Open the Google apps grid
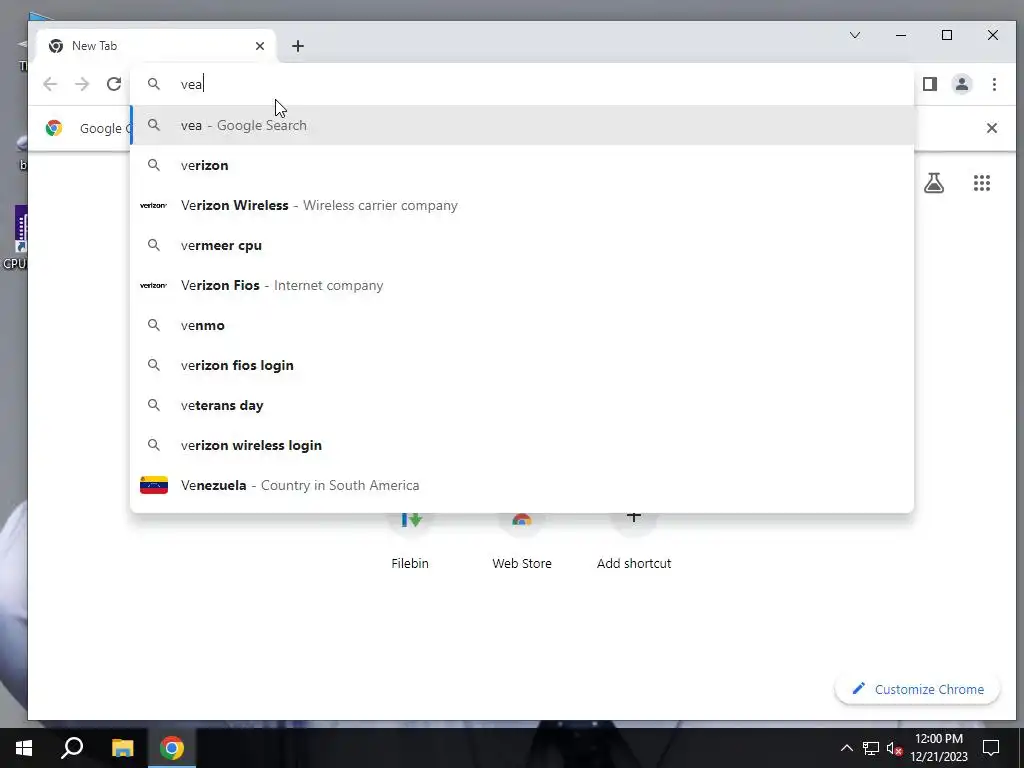 pos(982,183)
